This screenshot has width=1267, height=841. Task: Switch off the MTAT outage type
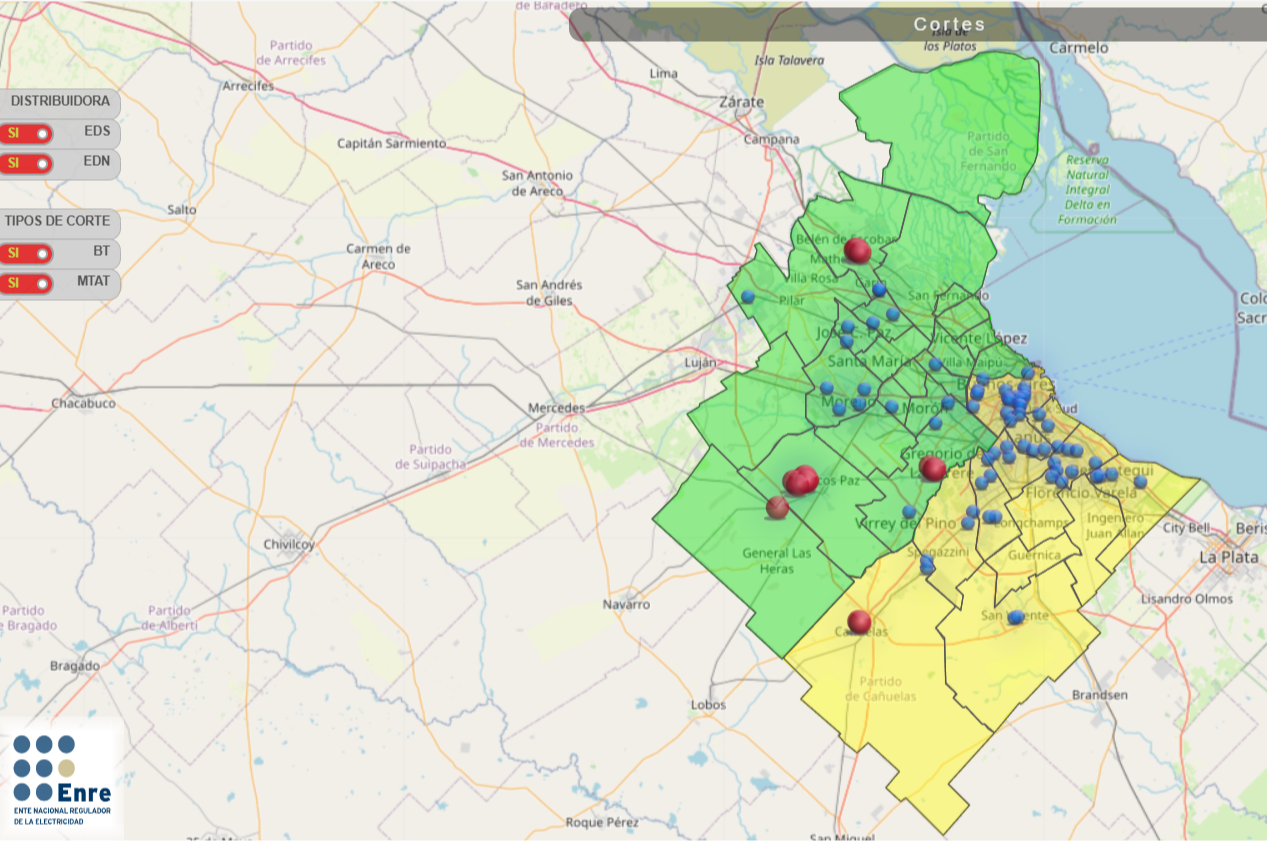pyautogui.click(x=26, y=283)
